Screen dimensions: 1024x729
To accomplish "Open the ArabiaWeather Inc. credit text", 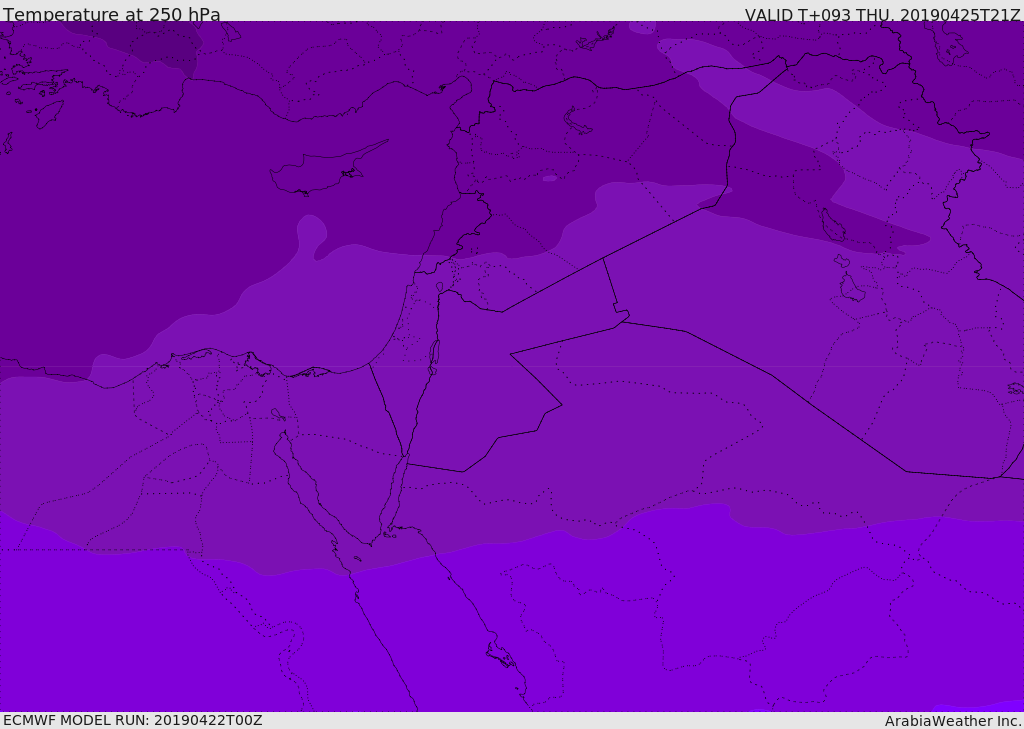I will coord(953,721).
